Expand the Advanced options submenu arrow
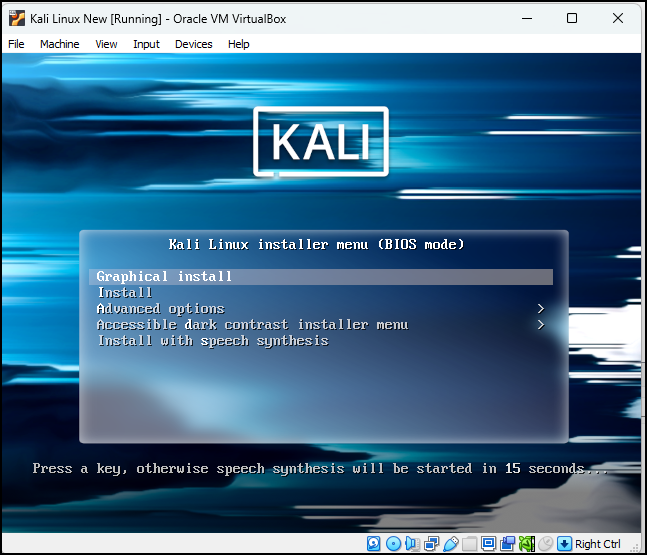647x555 pixels. tap(541, 309)
